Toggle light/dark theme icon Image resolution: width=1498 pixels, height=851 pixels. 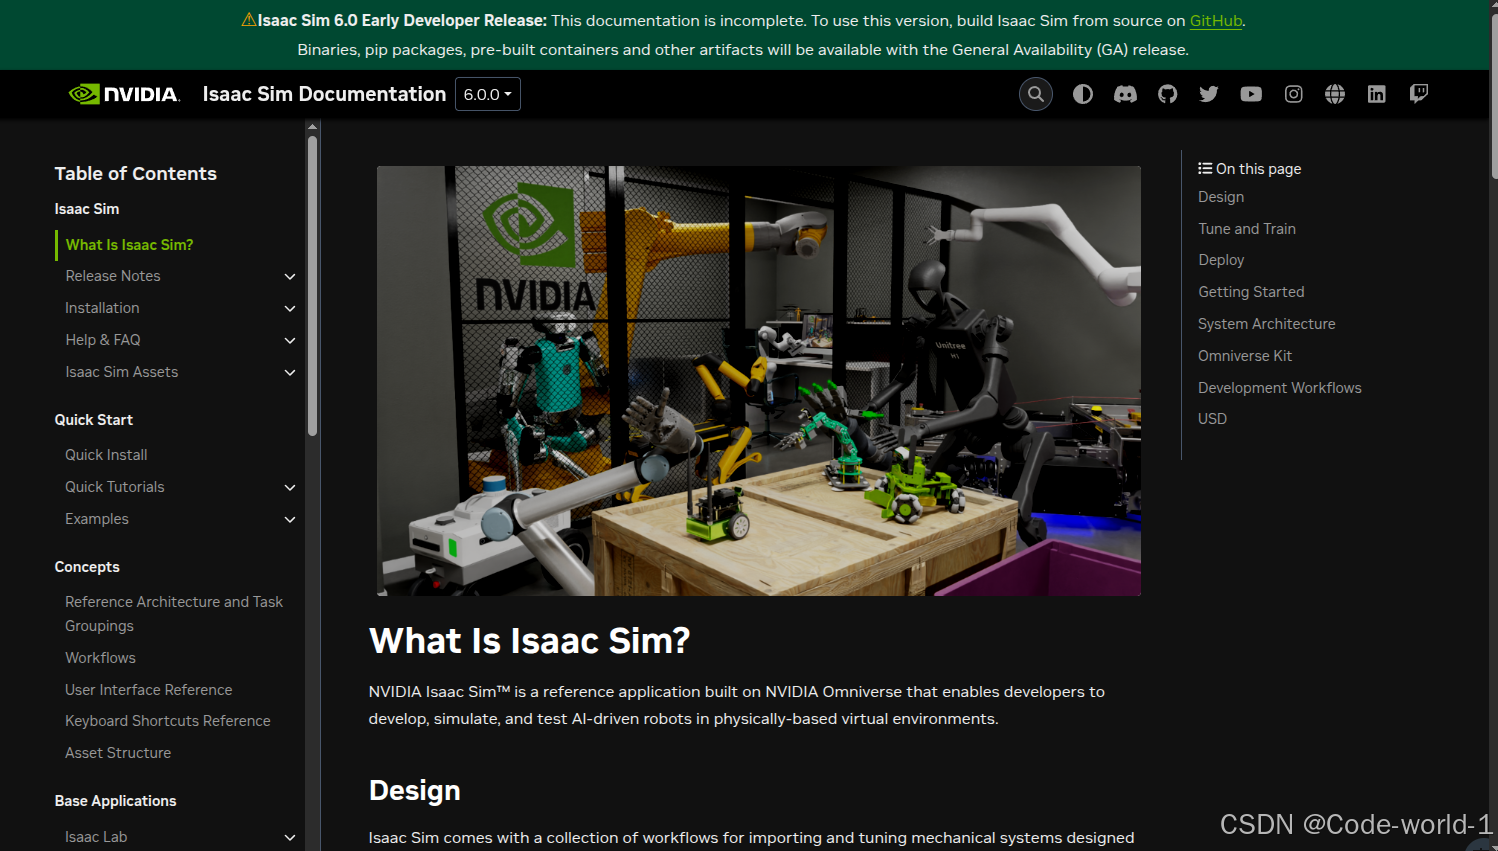point(1083,94)
